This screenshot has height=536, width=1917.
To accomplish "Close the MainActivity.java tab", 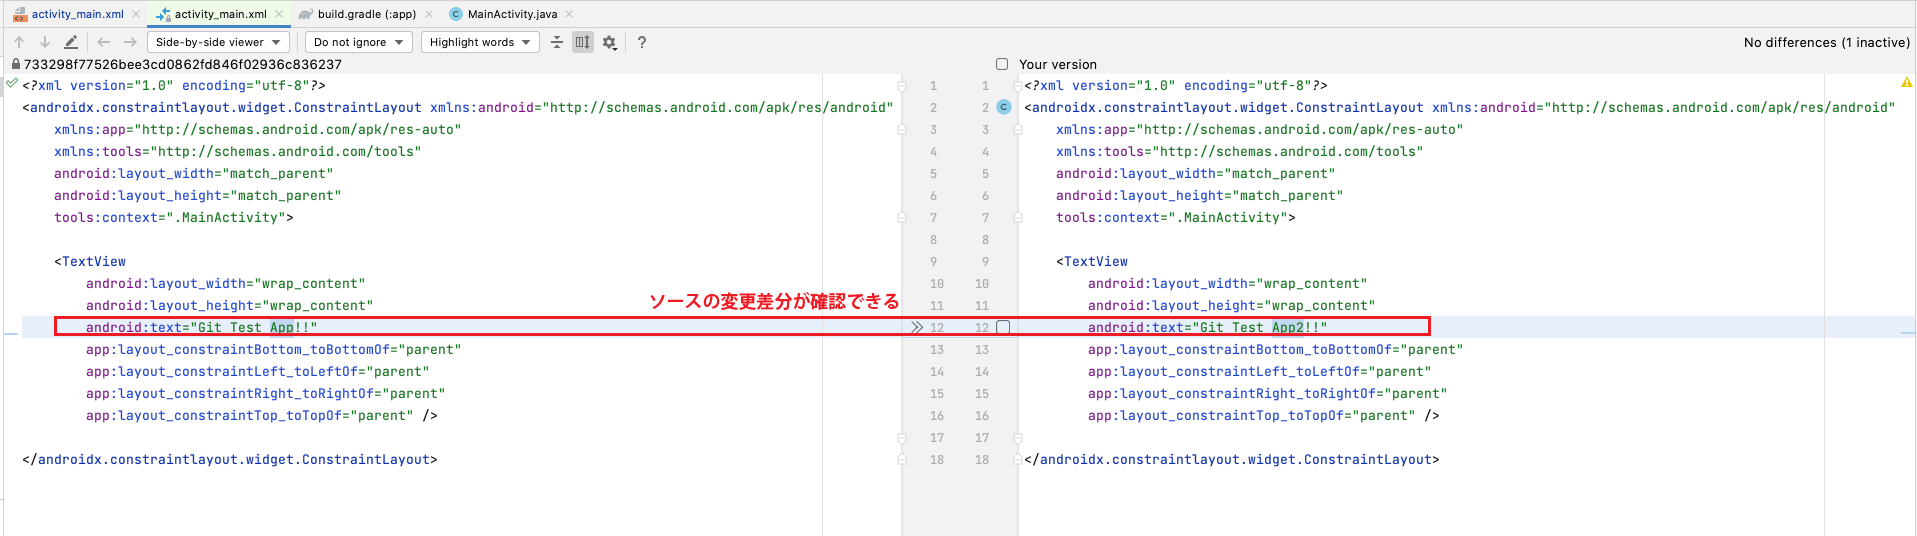I will coord(569,14).
